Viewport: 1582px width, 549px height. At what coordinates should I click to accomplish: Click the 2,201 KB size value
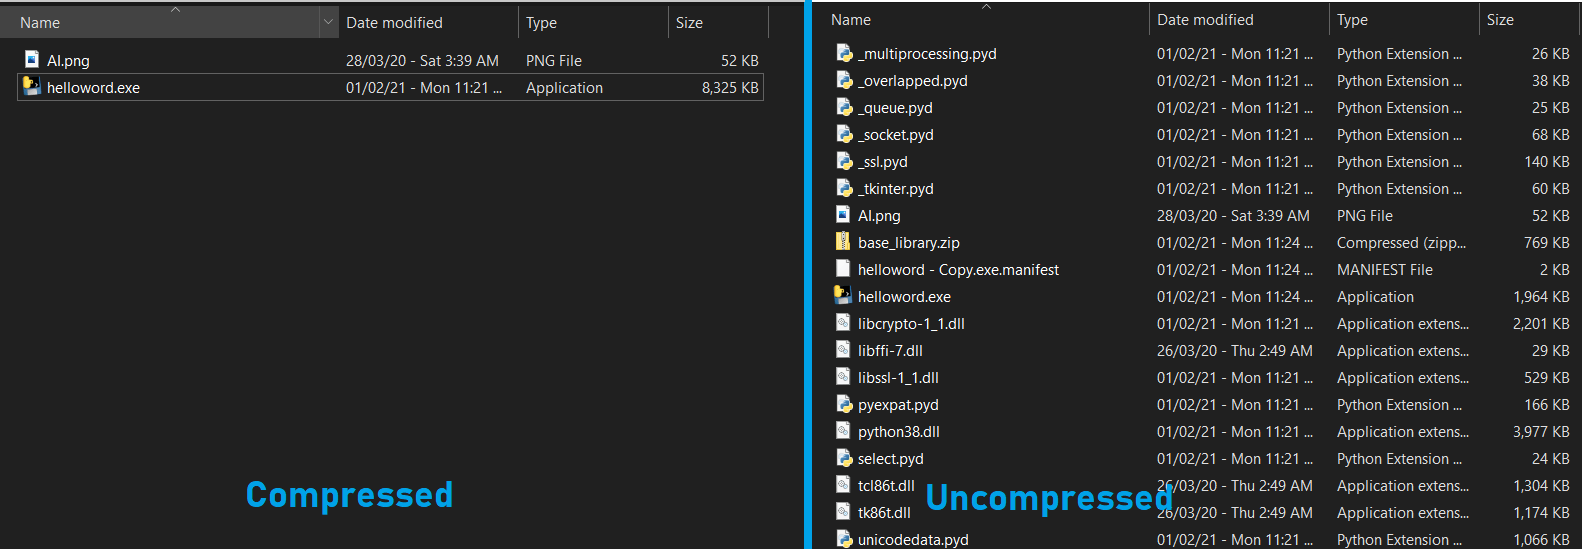tap(1541, 324)
